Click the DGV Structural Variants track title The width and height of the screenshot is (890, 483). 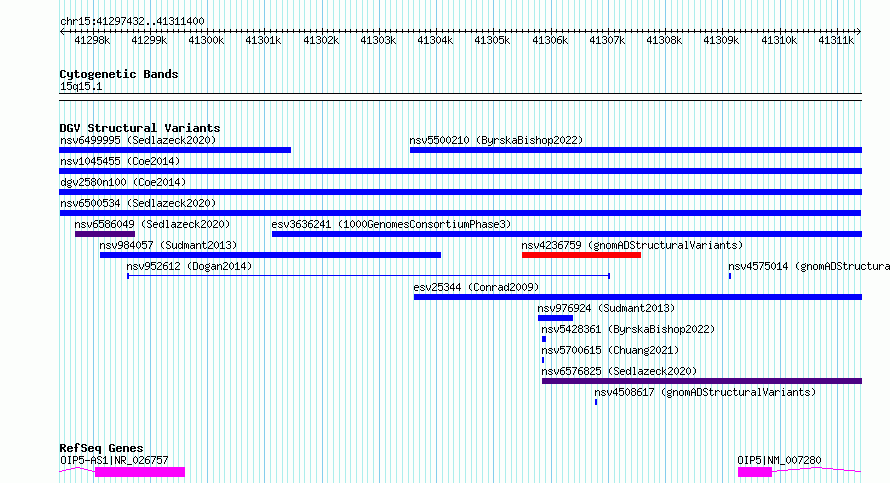pyautogui.click(x=140, y=128)
